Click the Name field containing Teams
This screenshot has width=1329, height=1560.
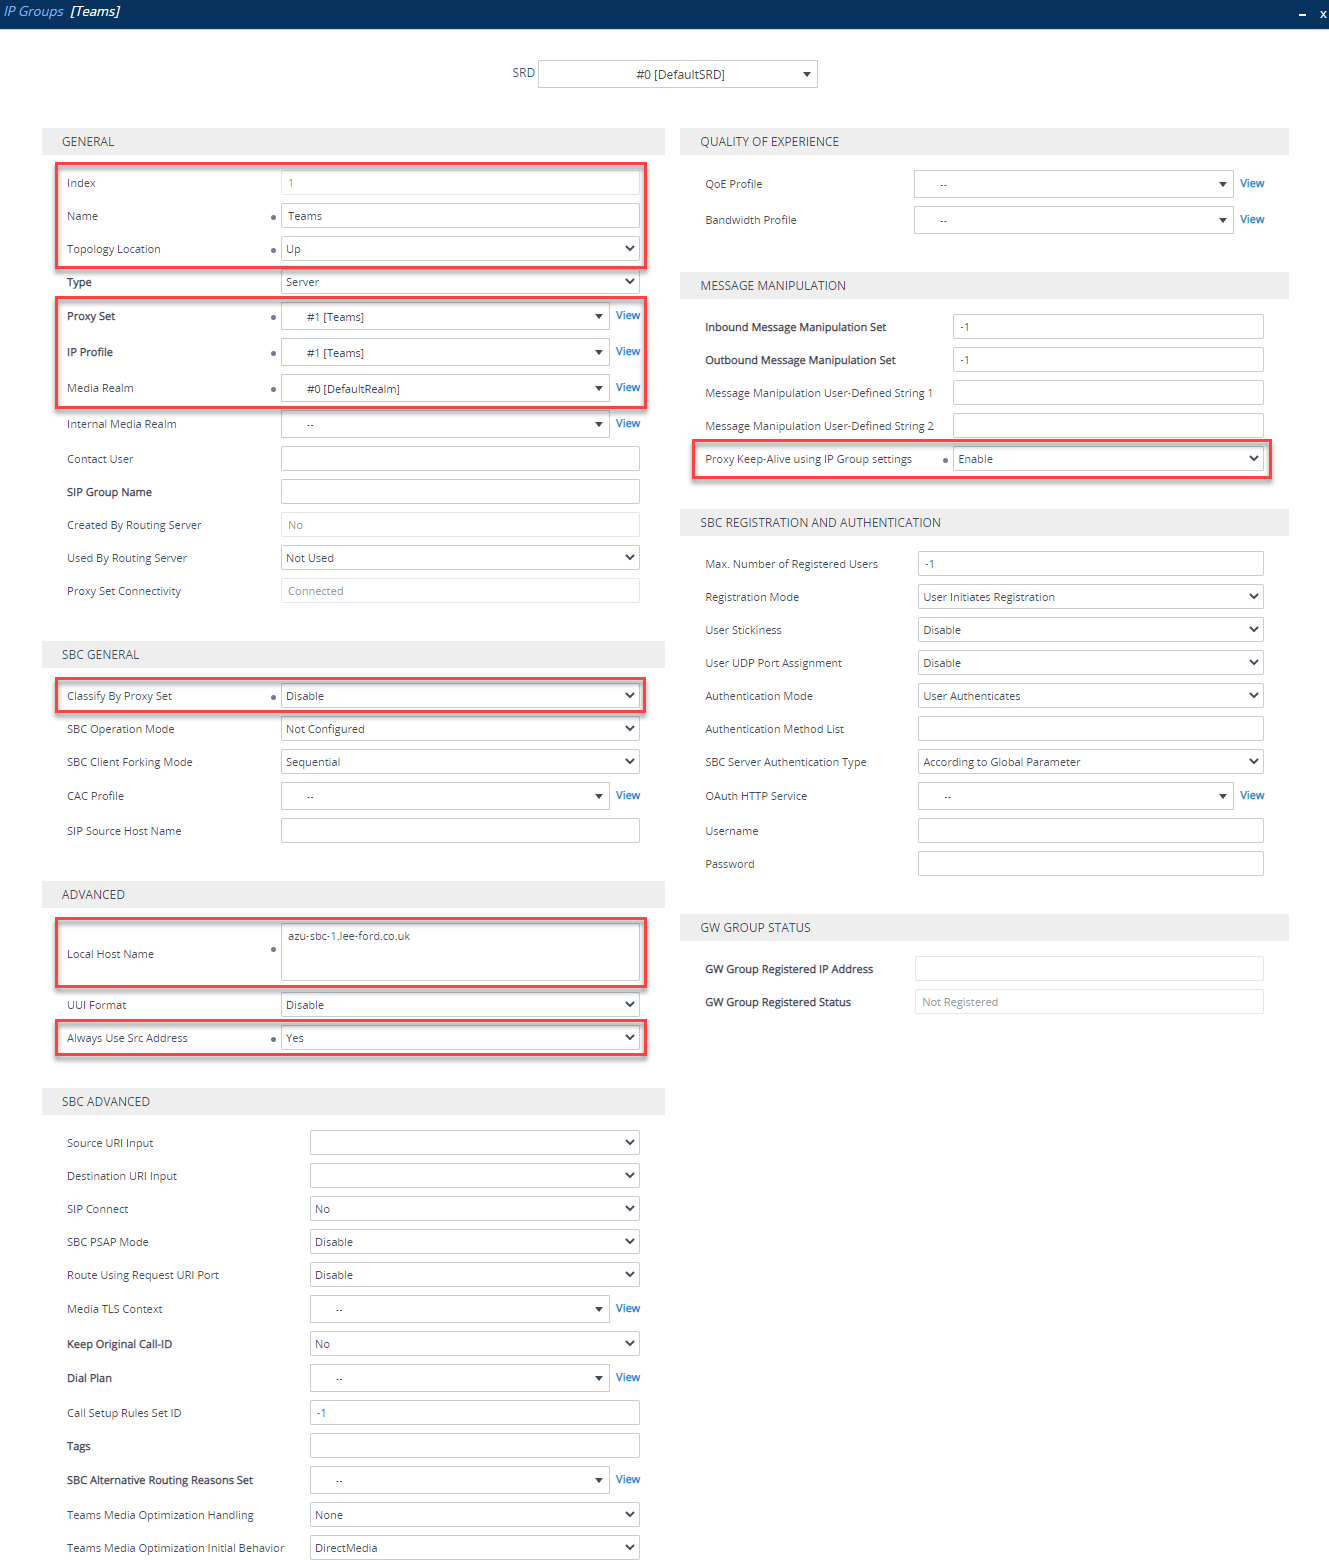point(460,216)
